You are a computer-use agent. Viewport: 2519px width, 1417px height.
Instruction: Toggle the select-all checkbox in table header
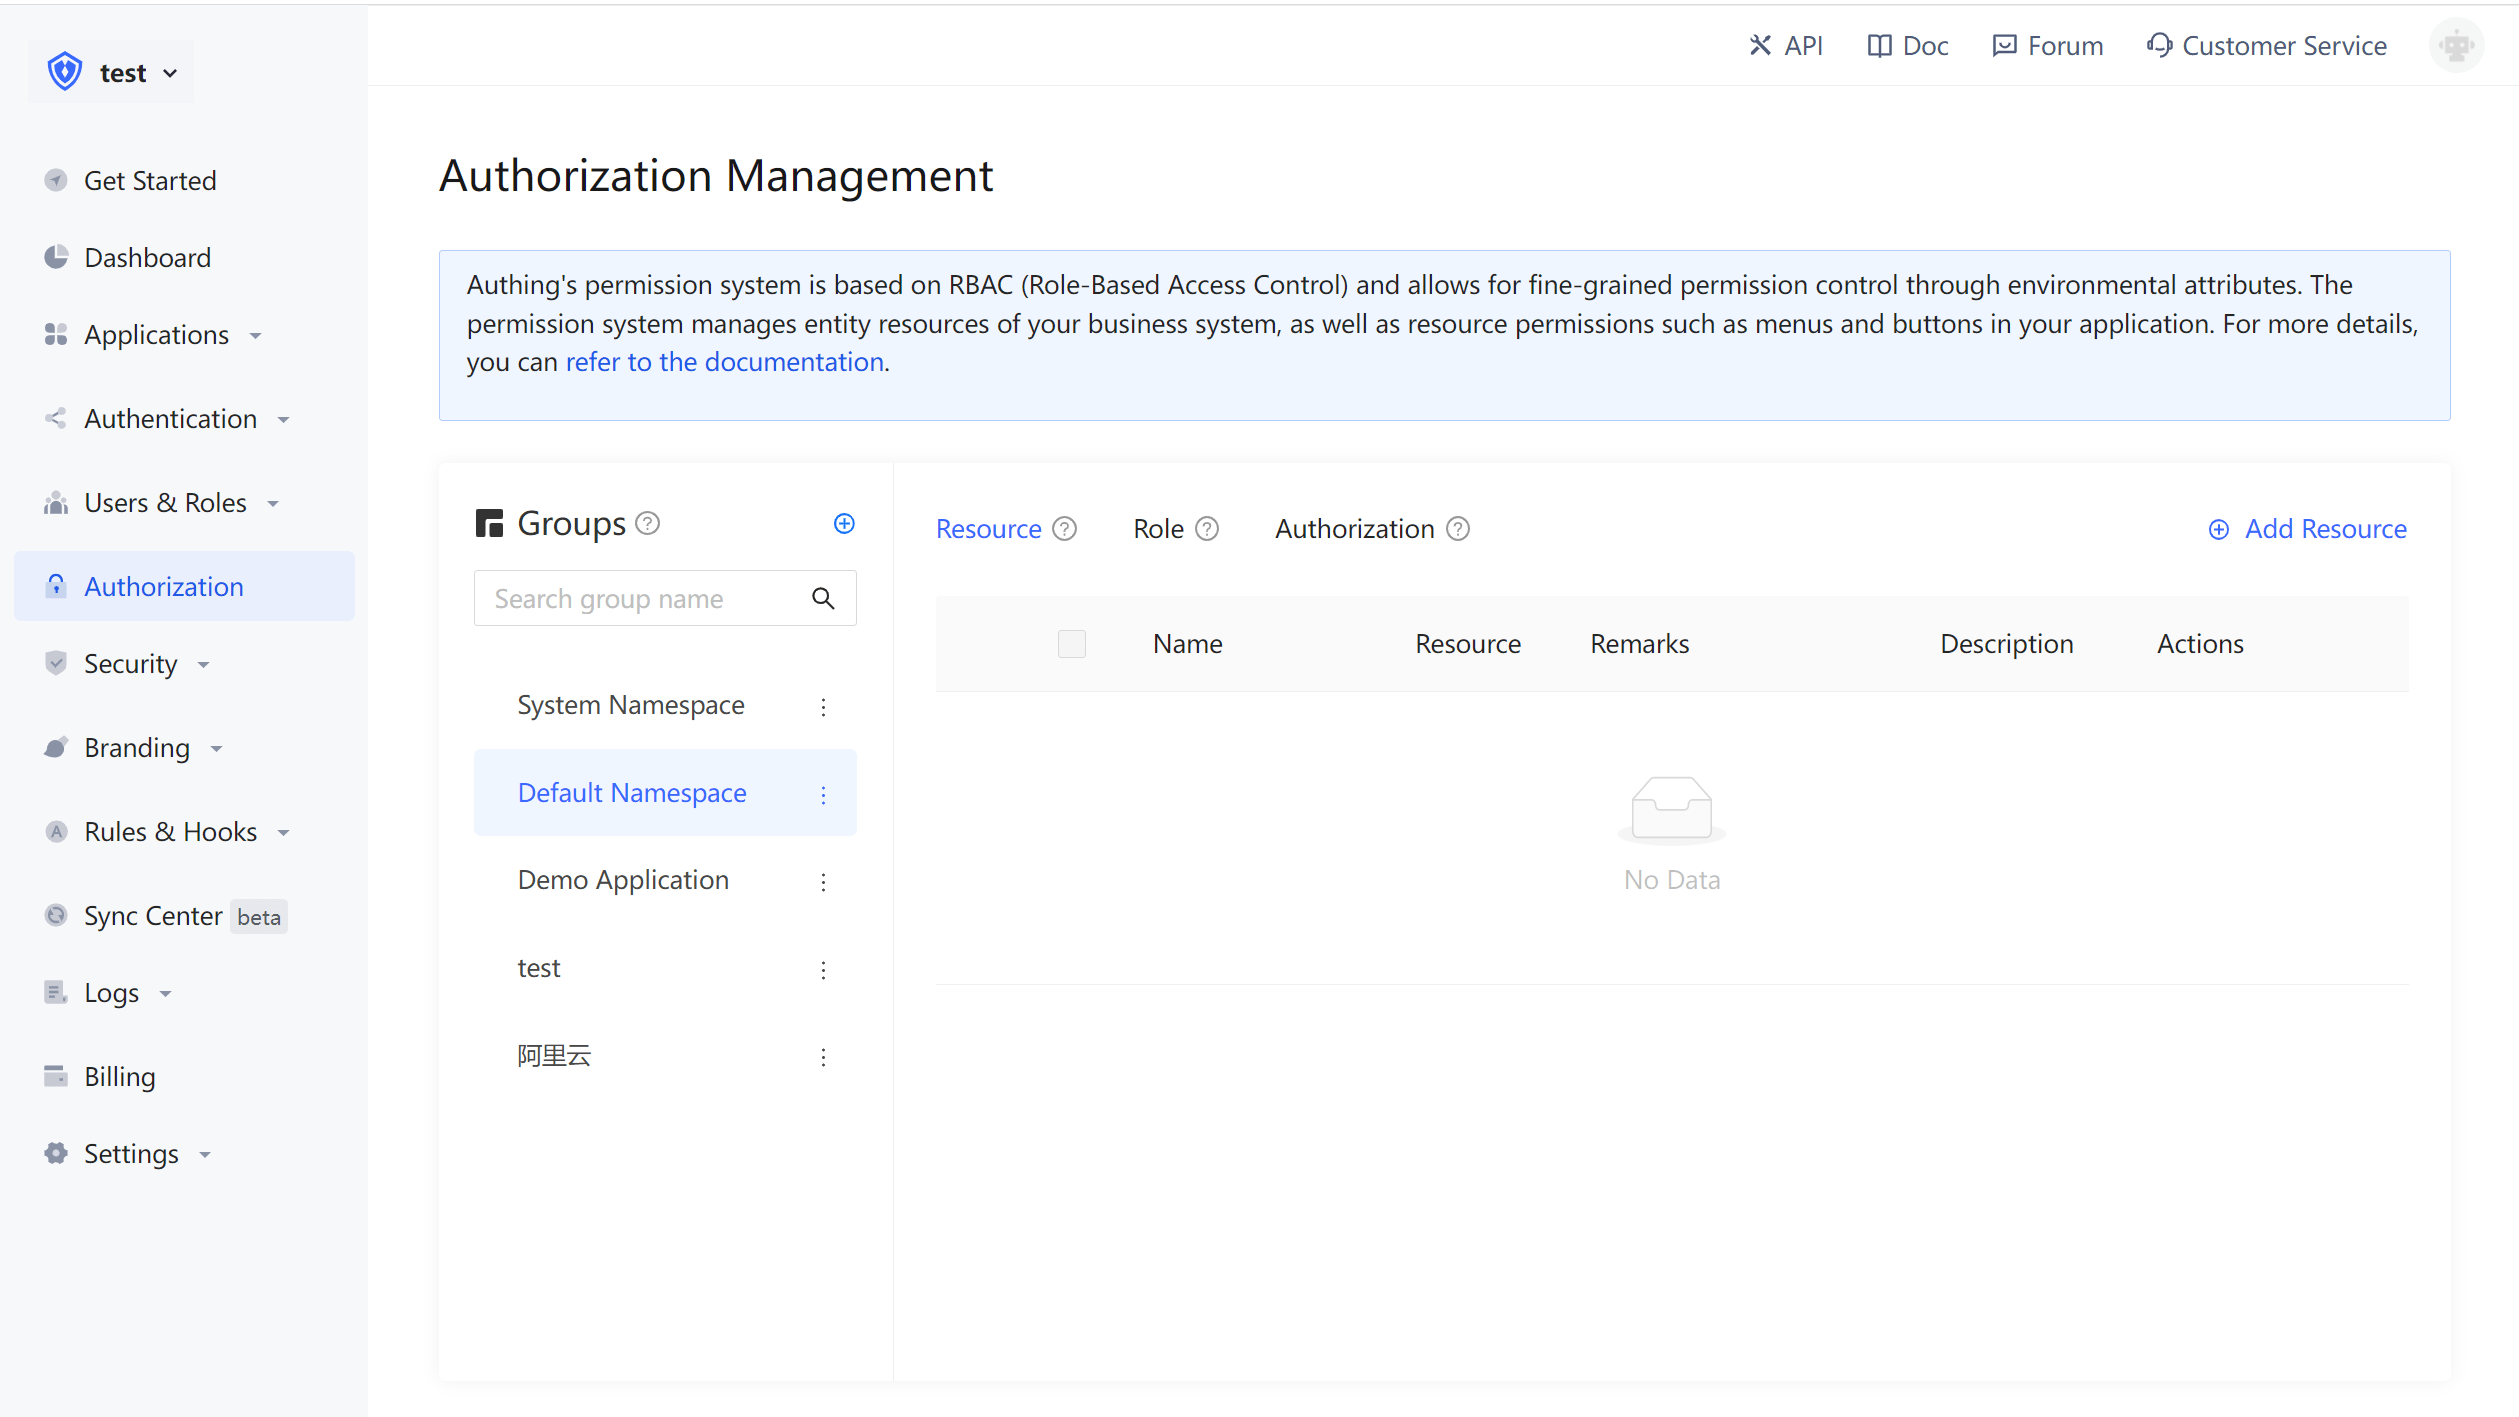[1071, 644]
